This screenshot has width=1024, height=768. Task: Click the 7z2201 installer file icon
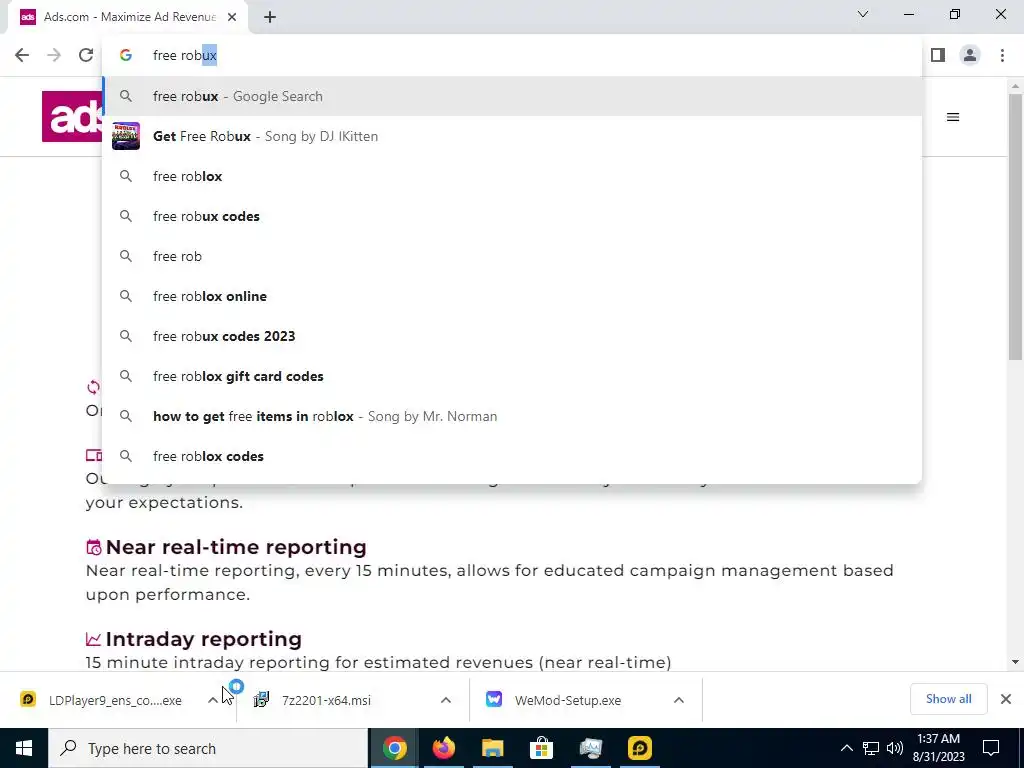pos(261,699)
